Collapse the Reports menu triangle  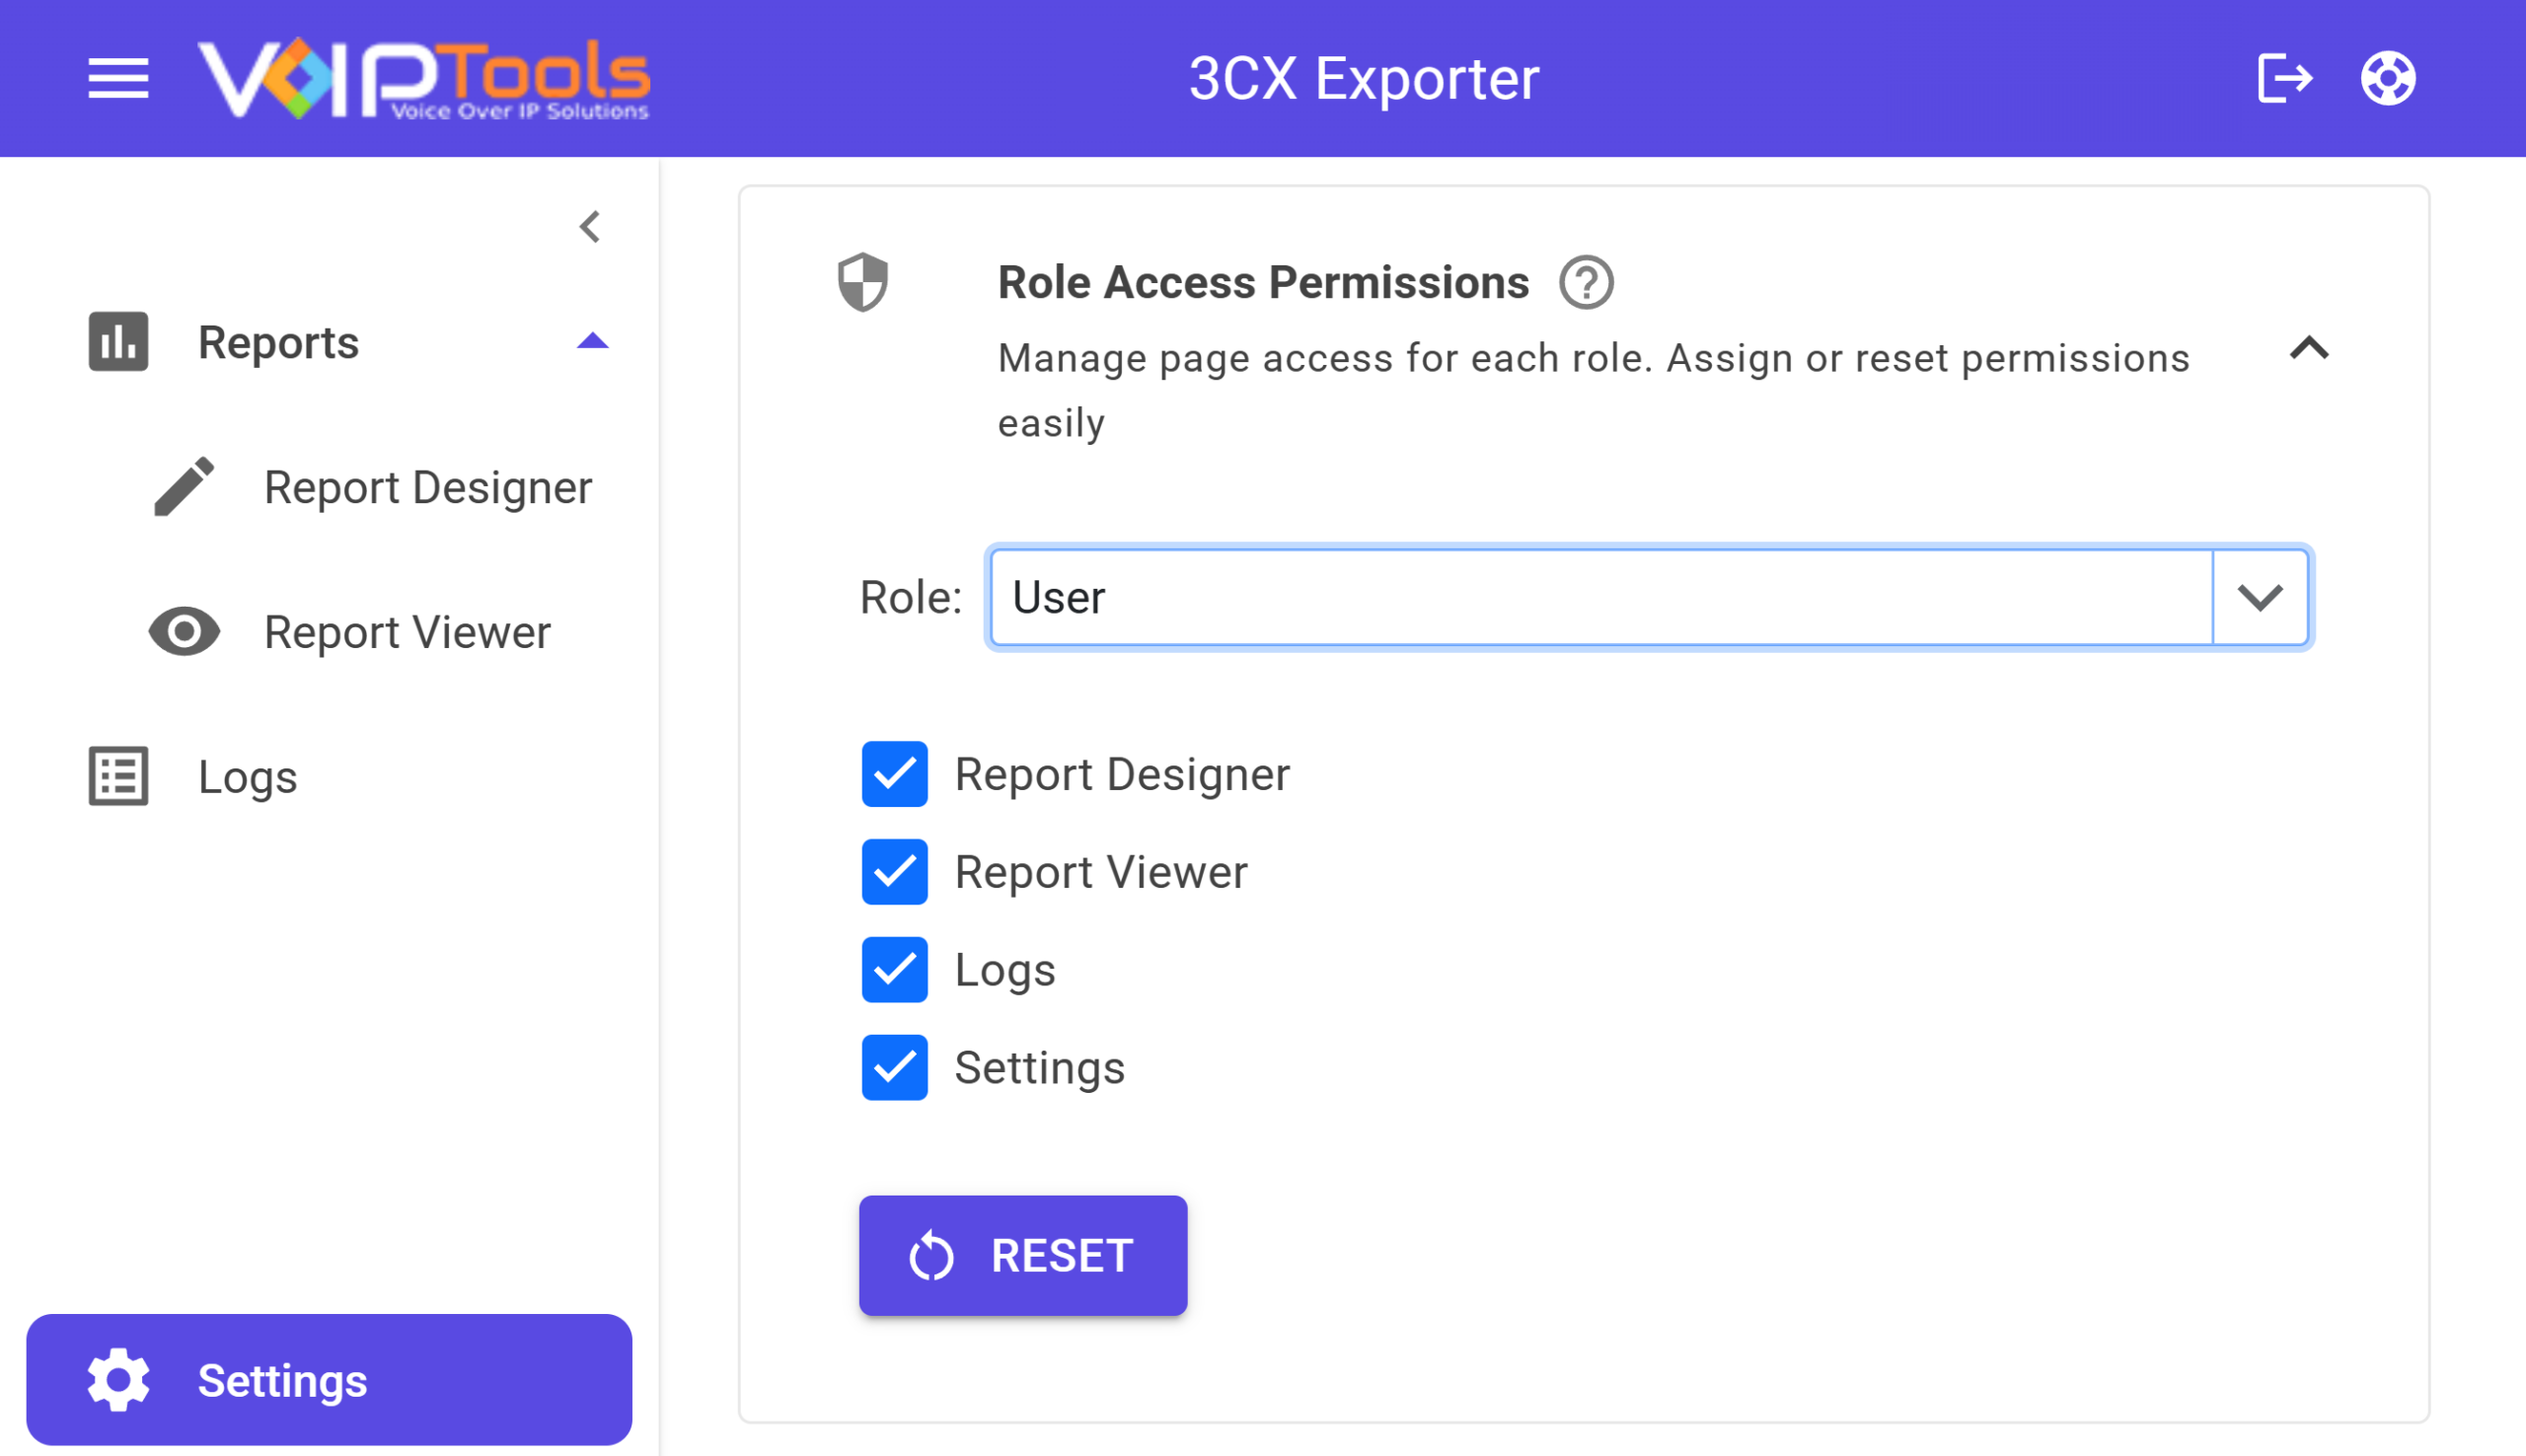(593, 341)
